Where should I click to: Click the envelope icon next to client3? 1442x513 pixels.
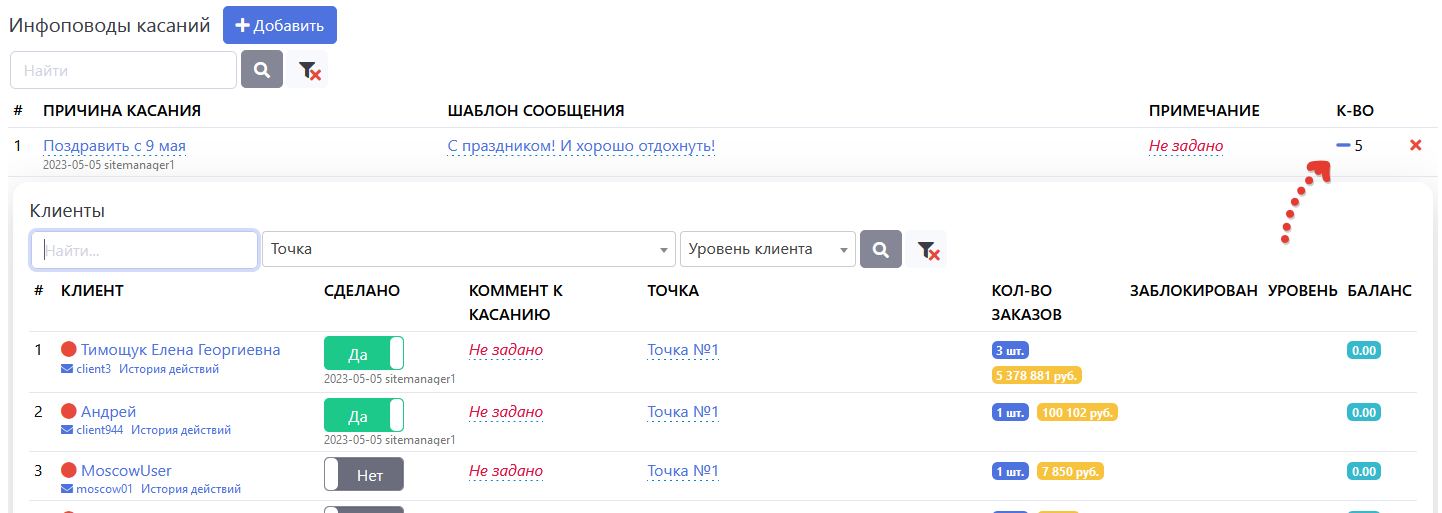(x=68, y=369)
